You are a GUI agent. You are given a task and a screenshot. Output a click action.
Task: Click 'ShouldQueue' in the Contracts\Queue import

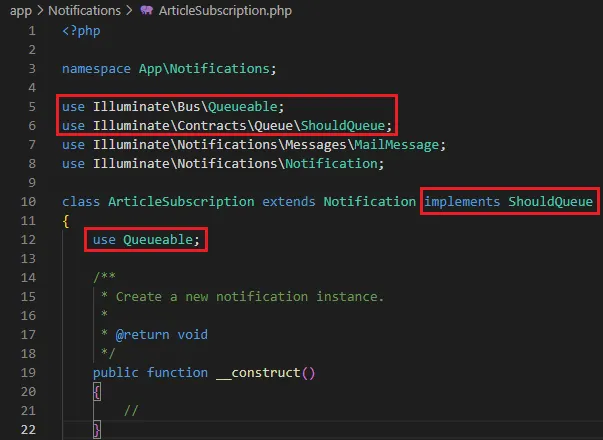coord(343,125)
